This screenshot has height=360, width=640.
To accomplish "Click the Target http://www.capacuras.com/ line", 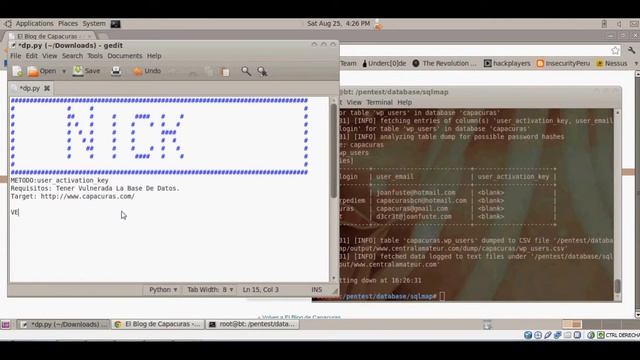I will (x=73, y=196).
